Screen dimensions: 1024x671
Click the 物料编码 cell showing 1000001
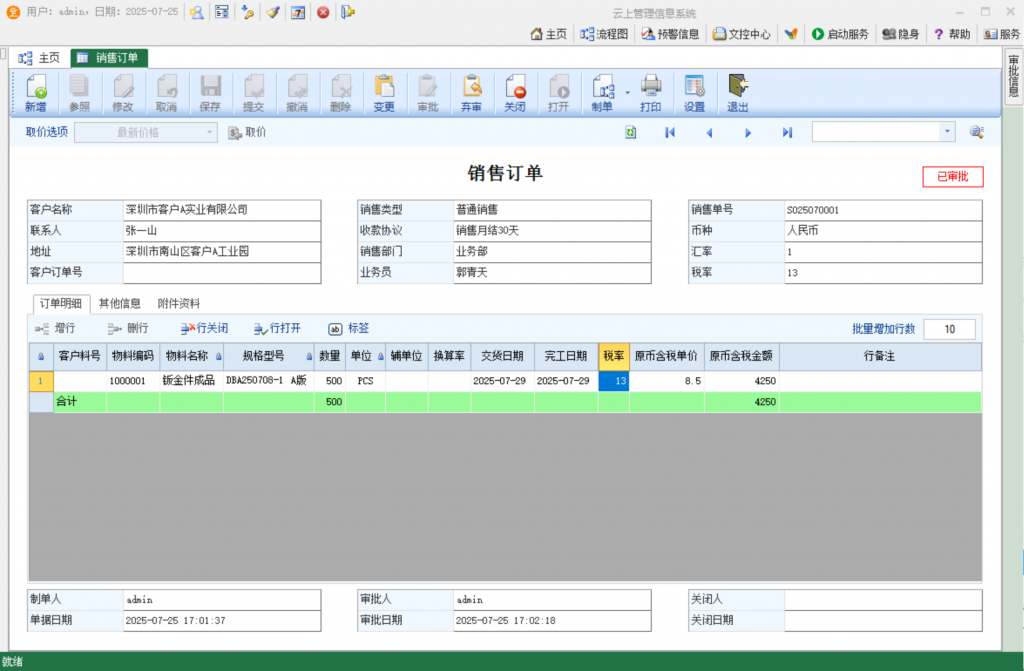coord(133,381)
